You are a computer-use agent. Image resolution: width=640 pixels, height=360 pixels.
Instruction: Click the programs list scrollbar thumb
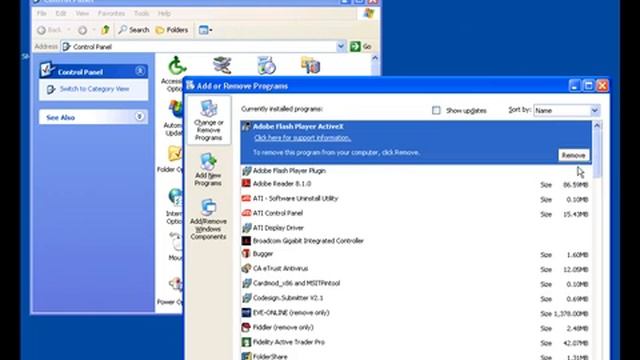597,154
